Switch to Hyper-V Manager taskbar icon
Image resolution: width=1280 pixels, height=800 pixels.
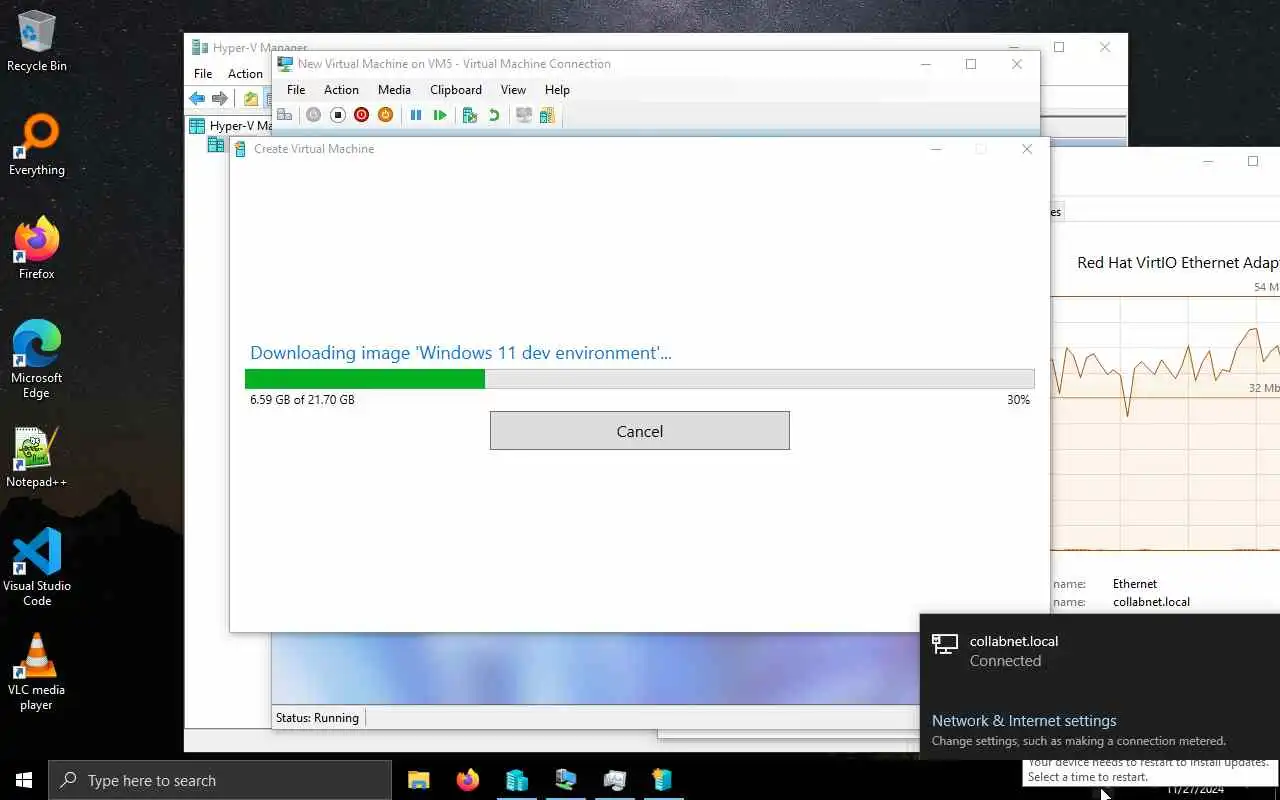click(x=516, y=780)
